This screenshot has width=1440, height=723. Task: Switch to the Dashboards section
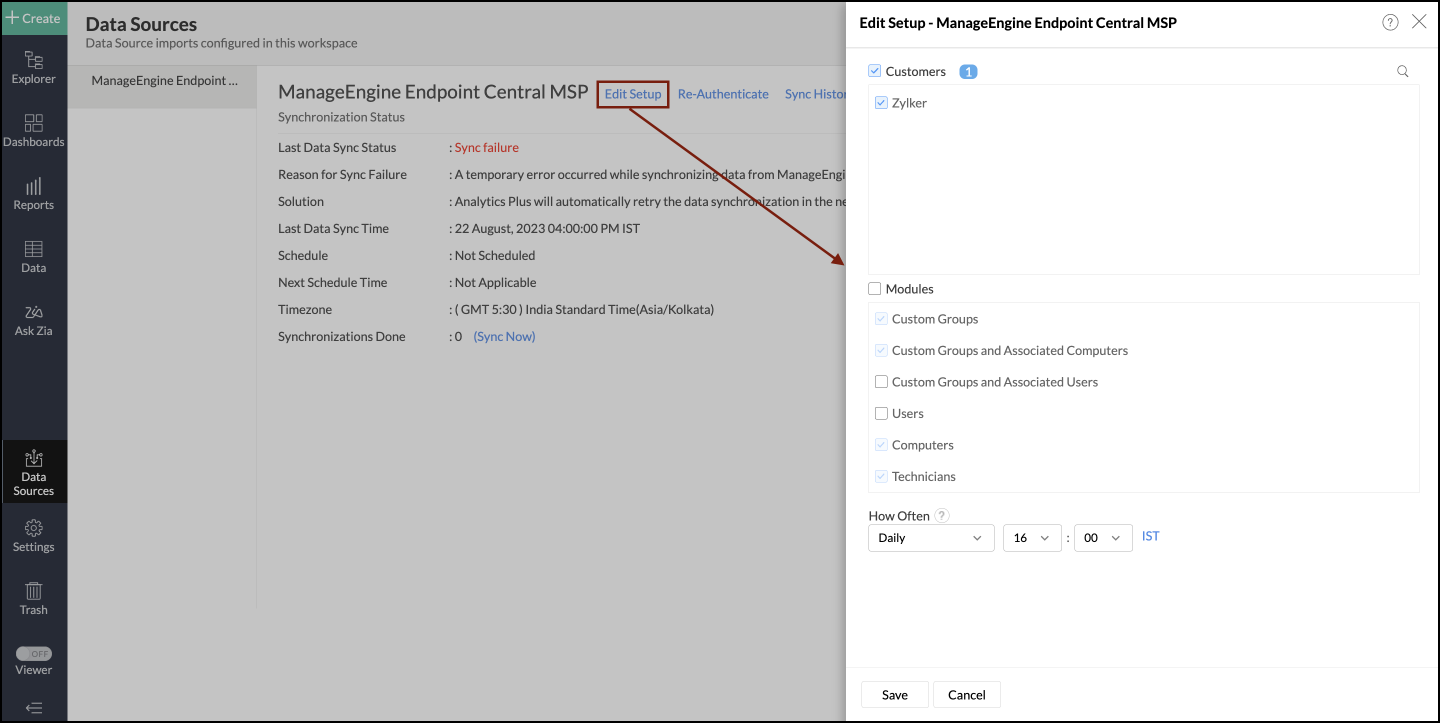34,130
